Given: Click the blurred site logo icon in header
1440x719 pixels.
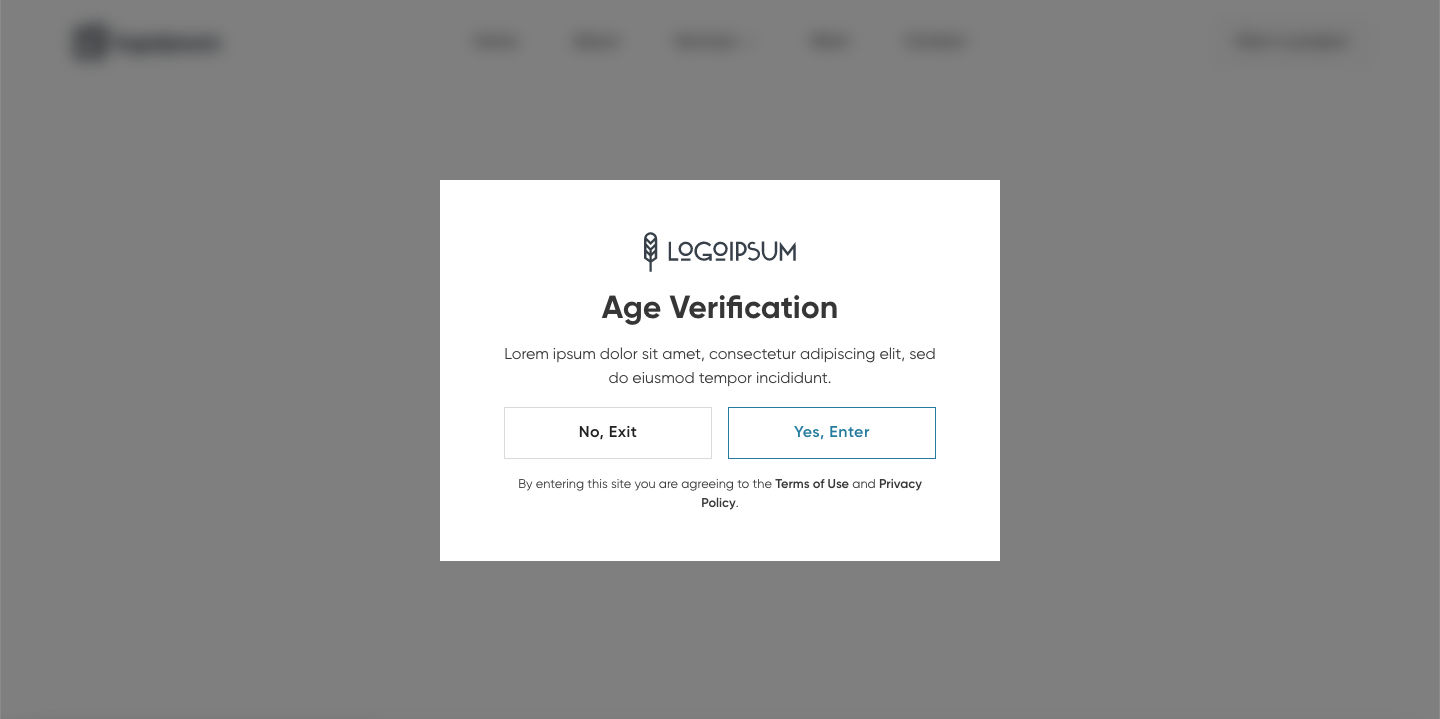Looking at the screenshot, I should pyautogui.click(x=90, y=42).
